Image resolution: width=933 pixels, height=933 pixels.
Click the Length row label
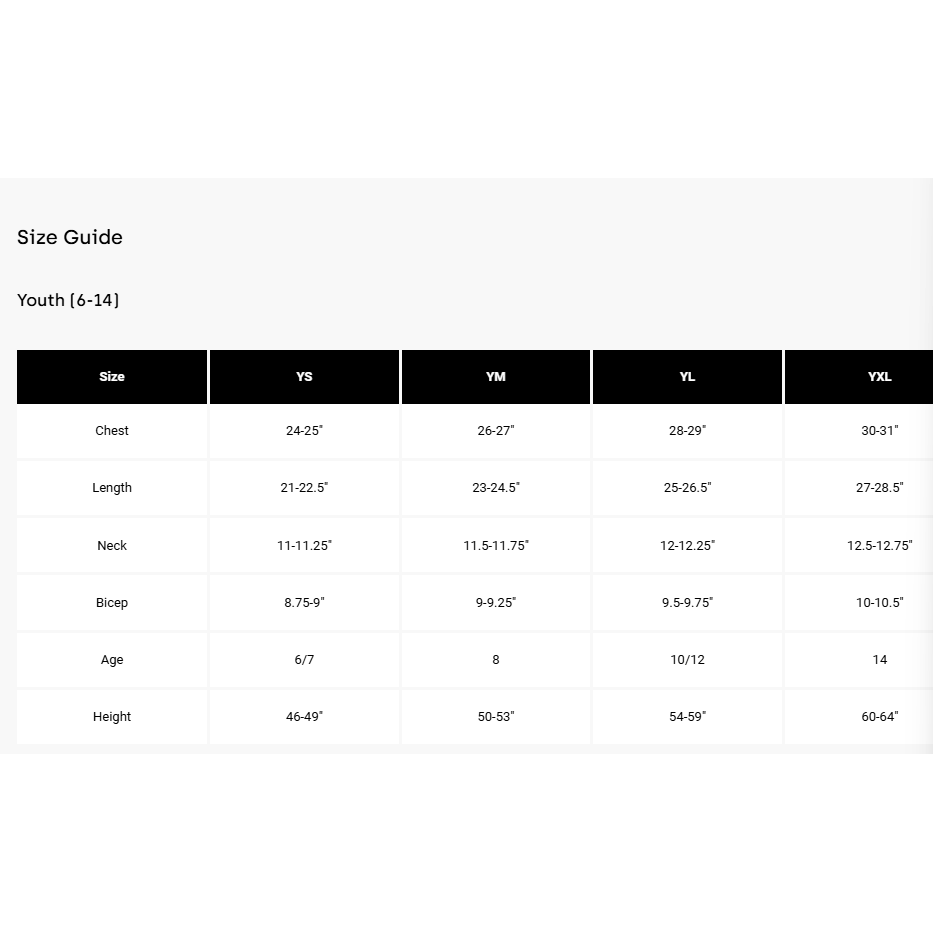tap(112, 488)
